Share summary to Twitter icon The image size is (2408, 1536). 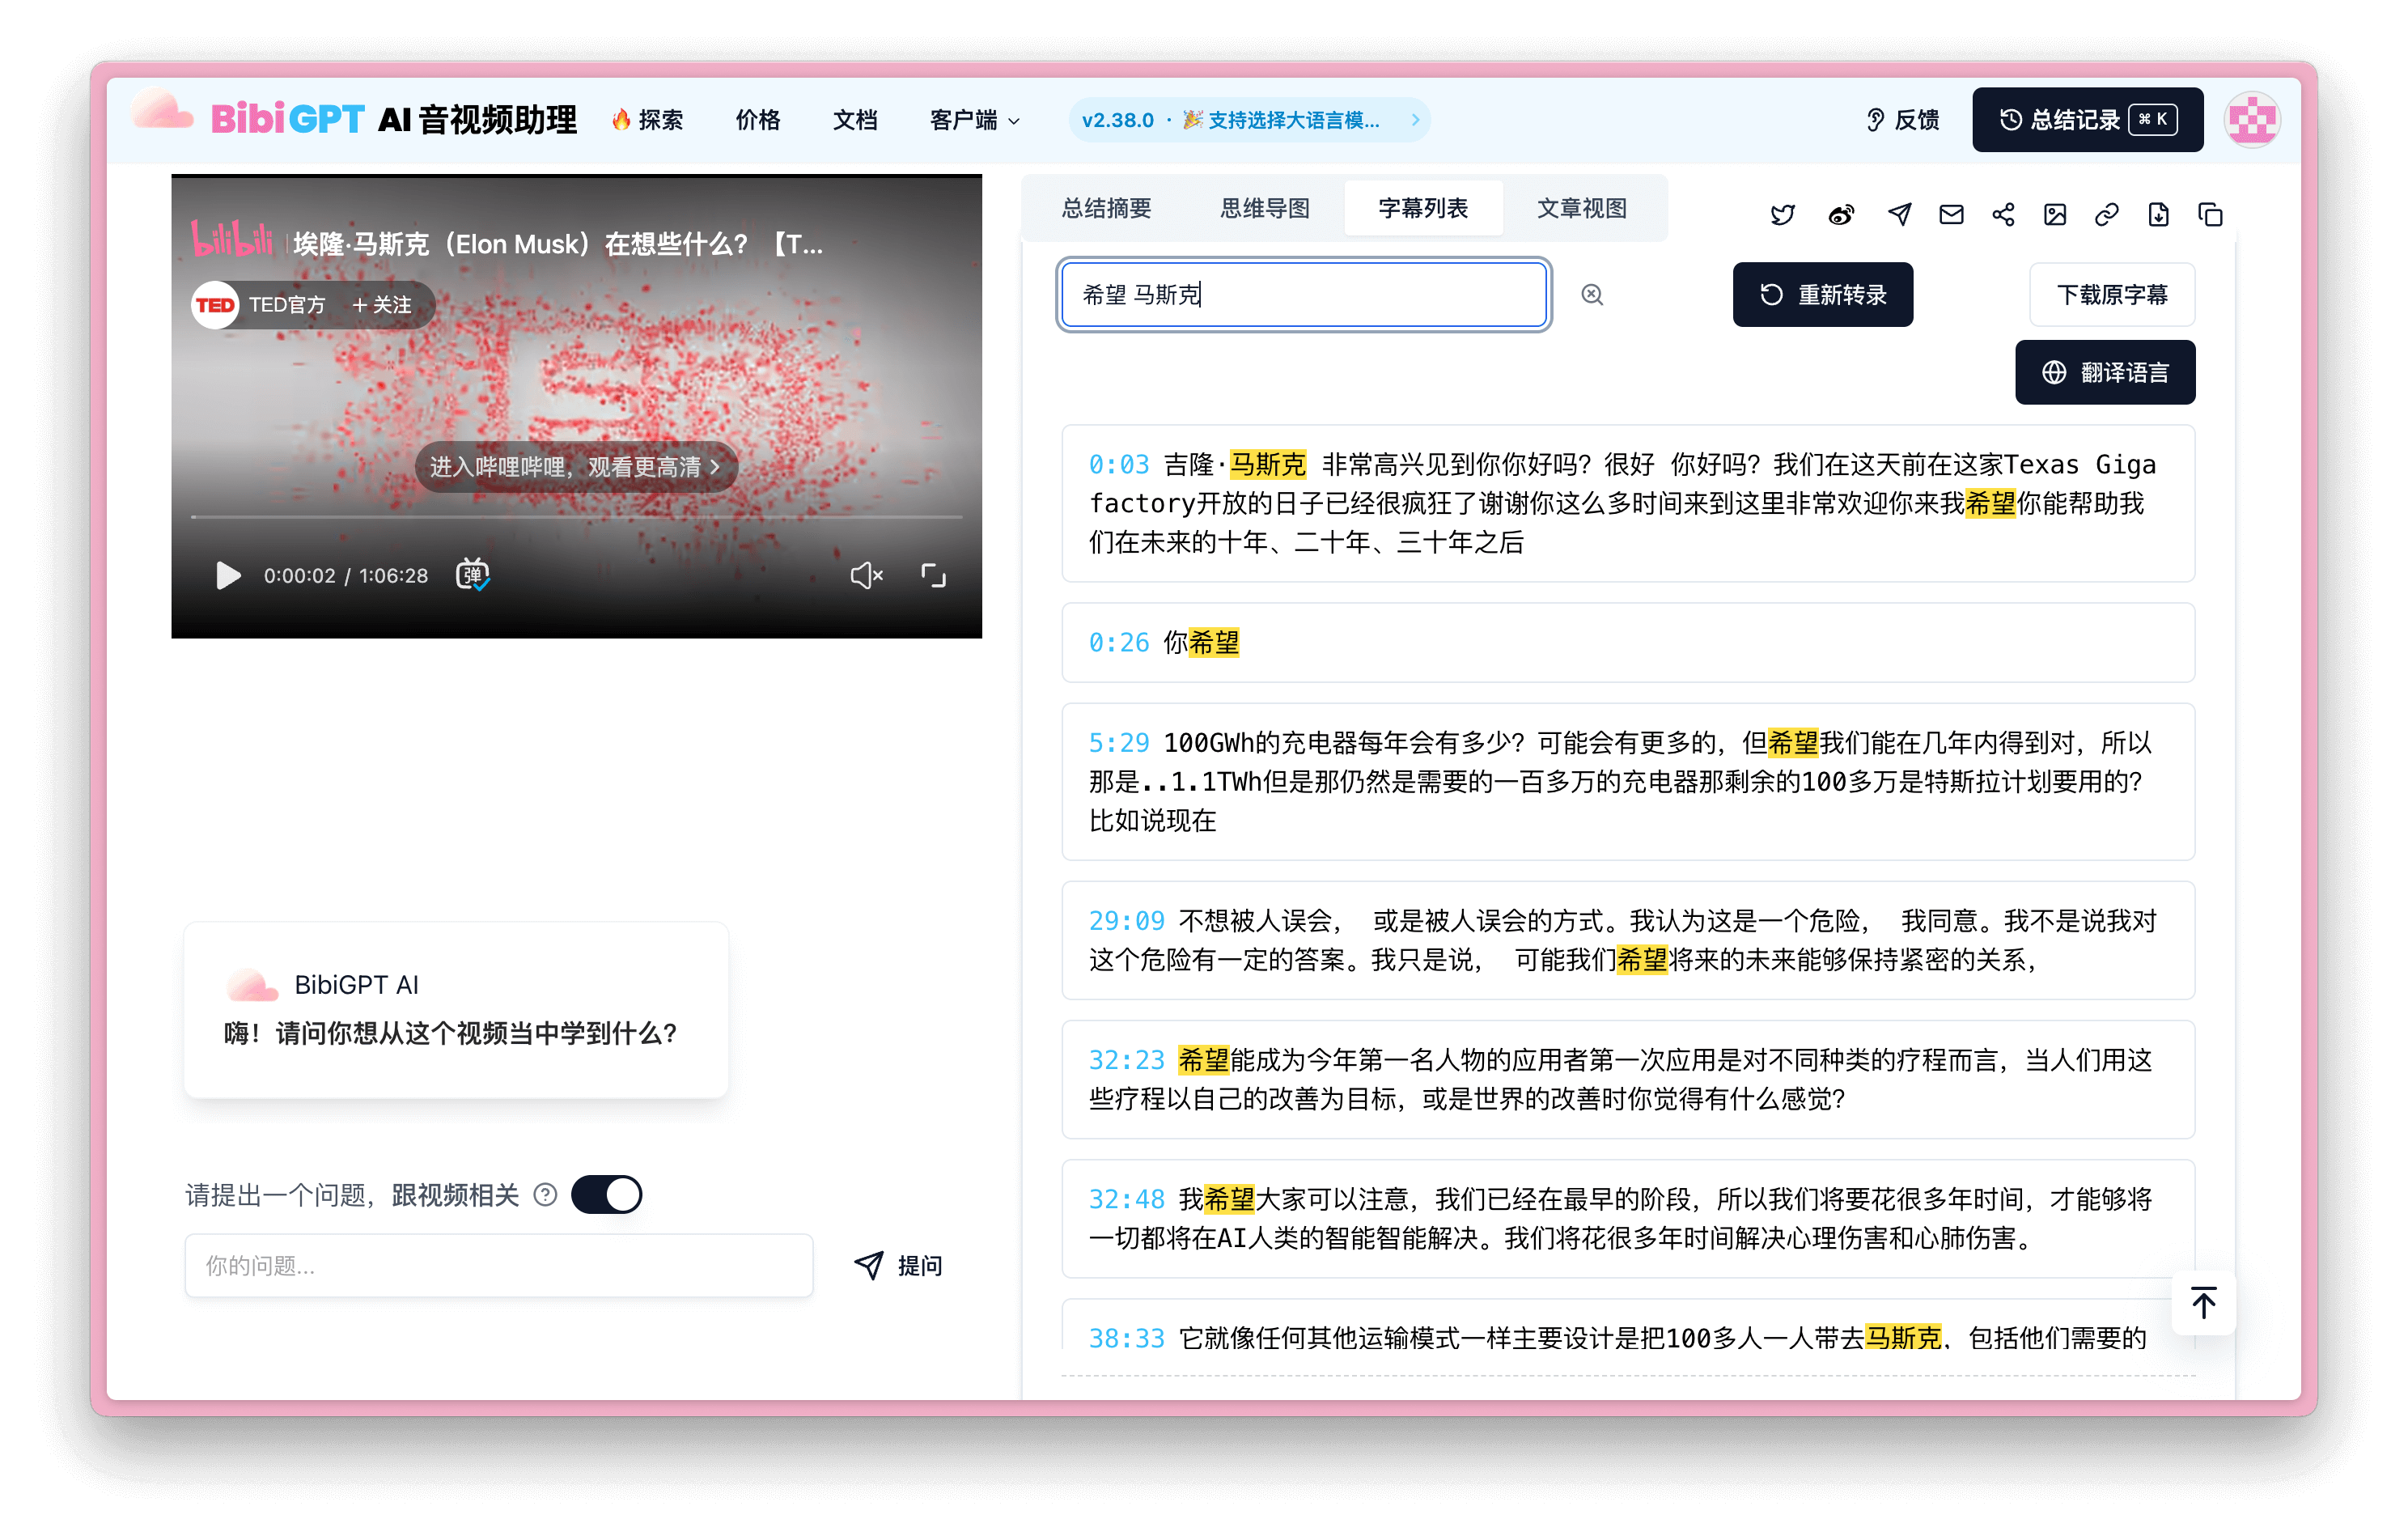(x=1782, y=214)
